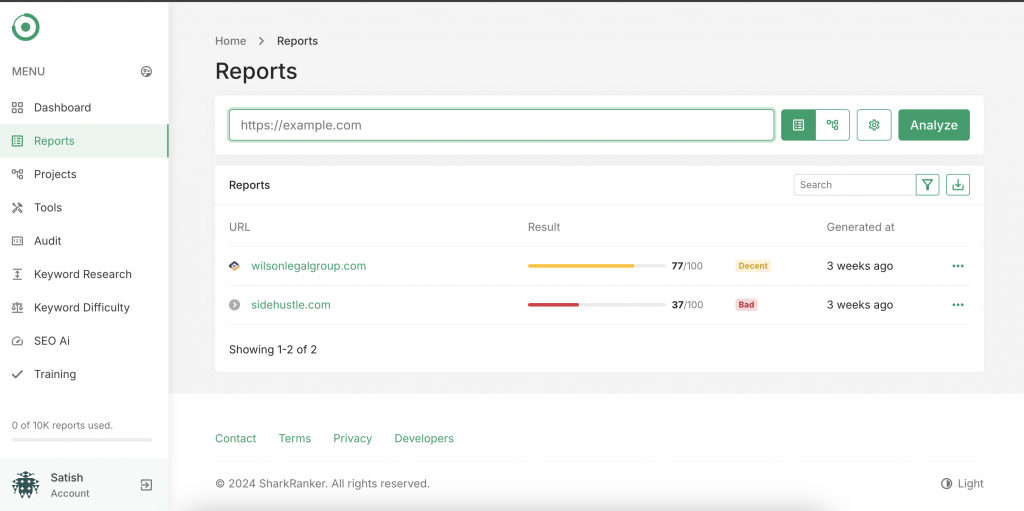Toggle the Light theme switch

(962, 484)
